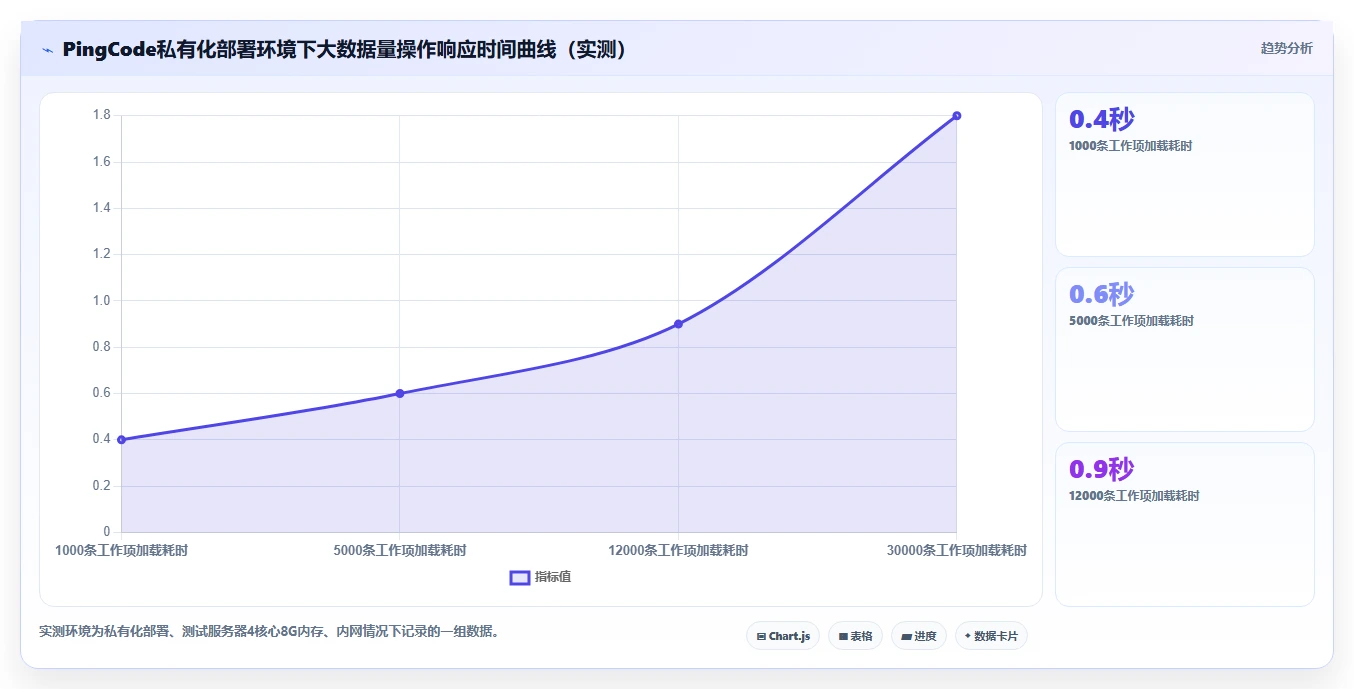
Task: Select the 0.6 data point on the curve
Action: click(x=400, y=393)
